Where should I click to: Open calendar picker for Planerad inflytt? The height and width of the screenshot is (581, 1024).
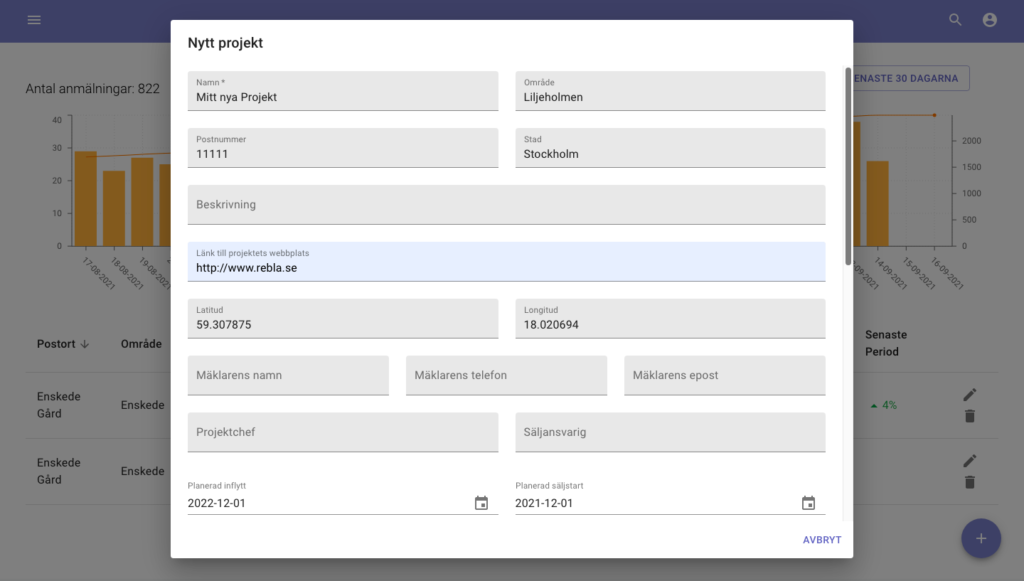coord(481,503)
